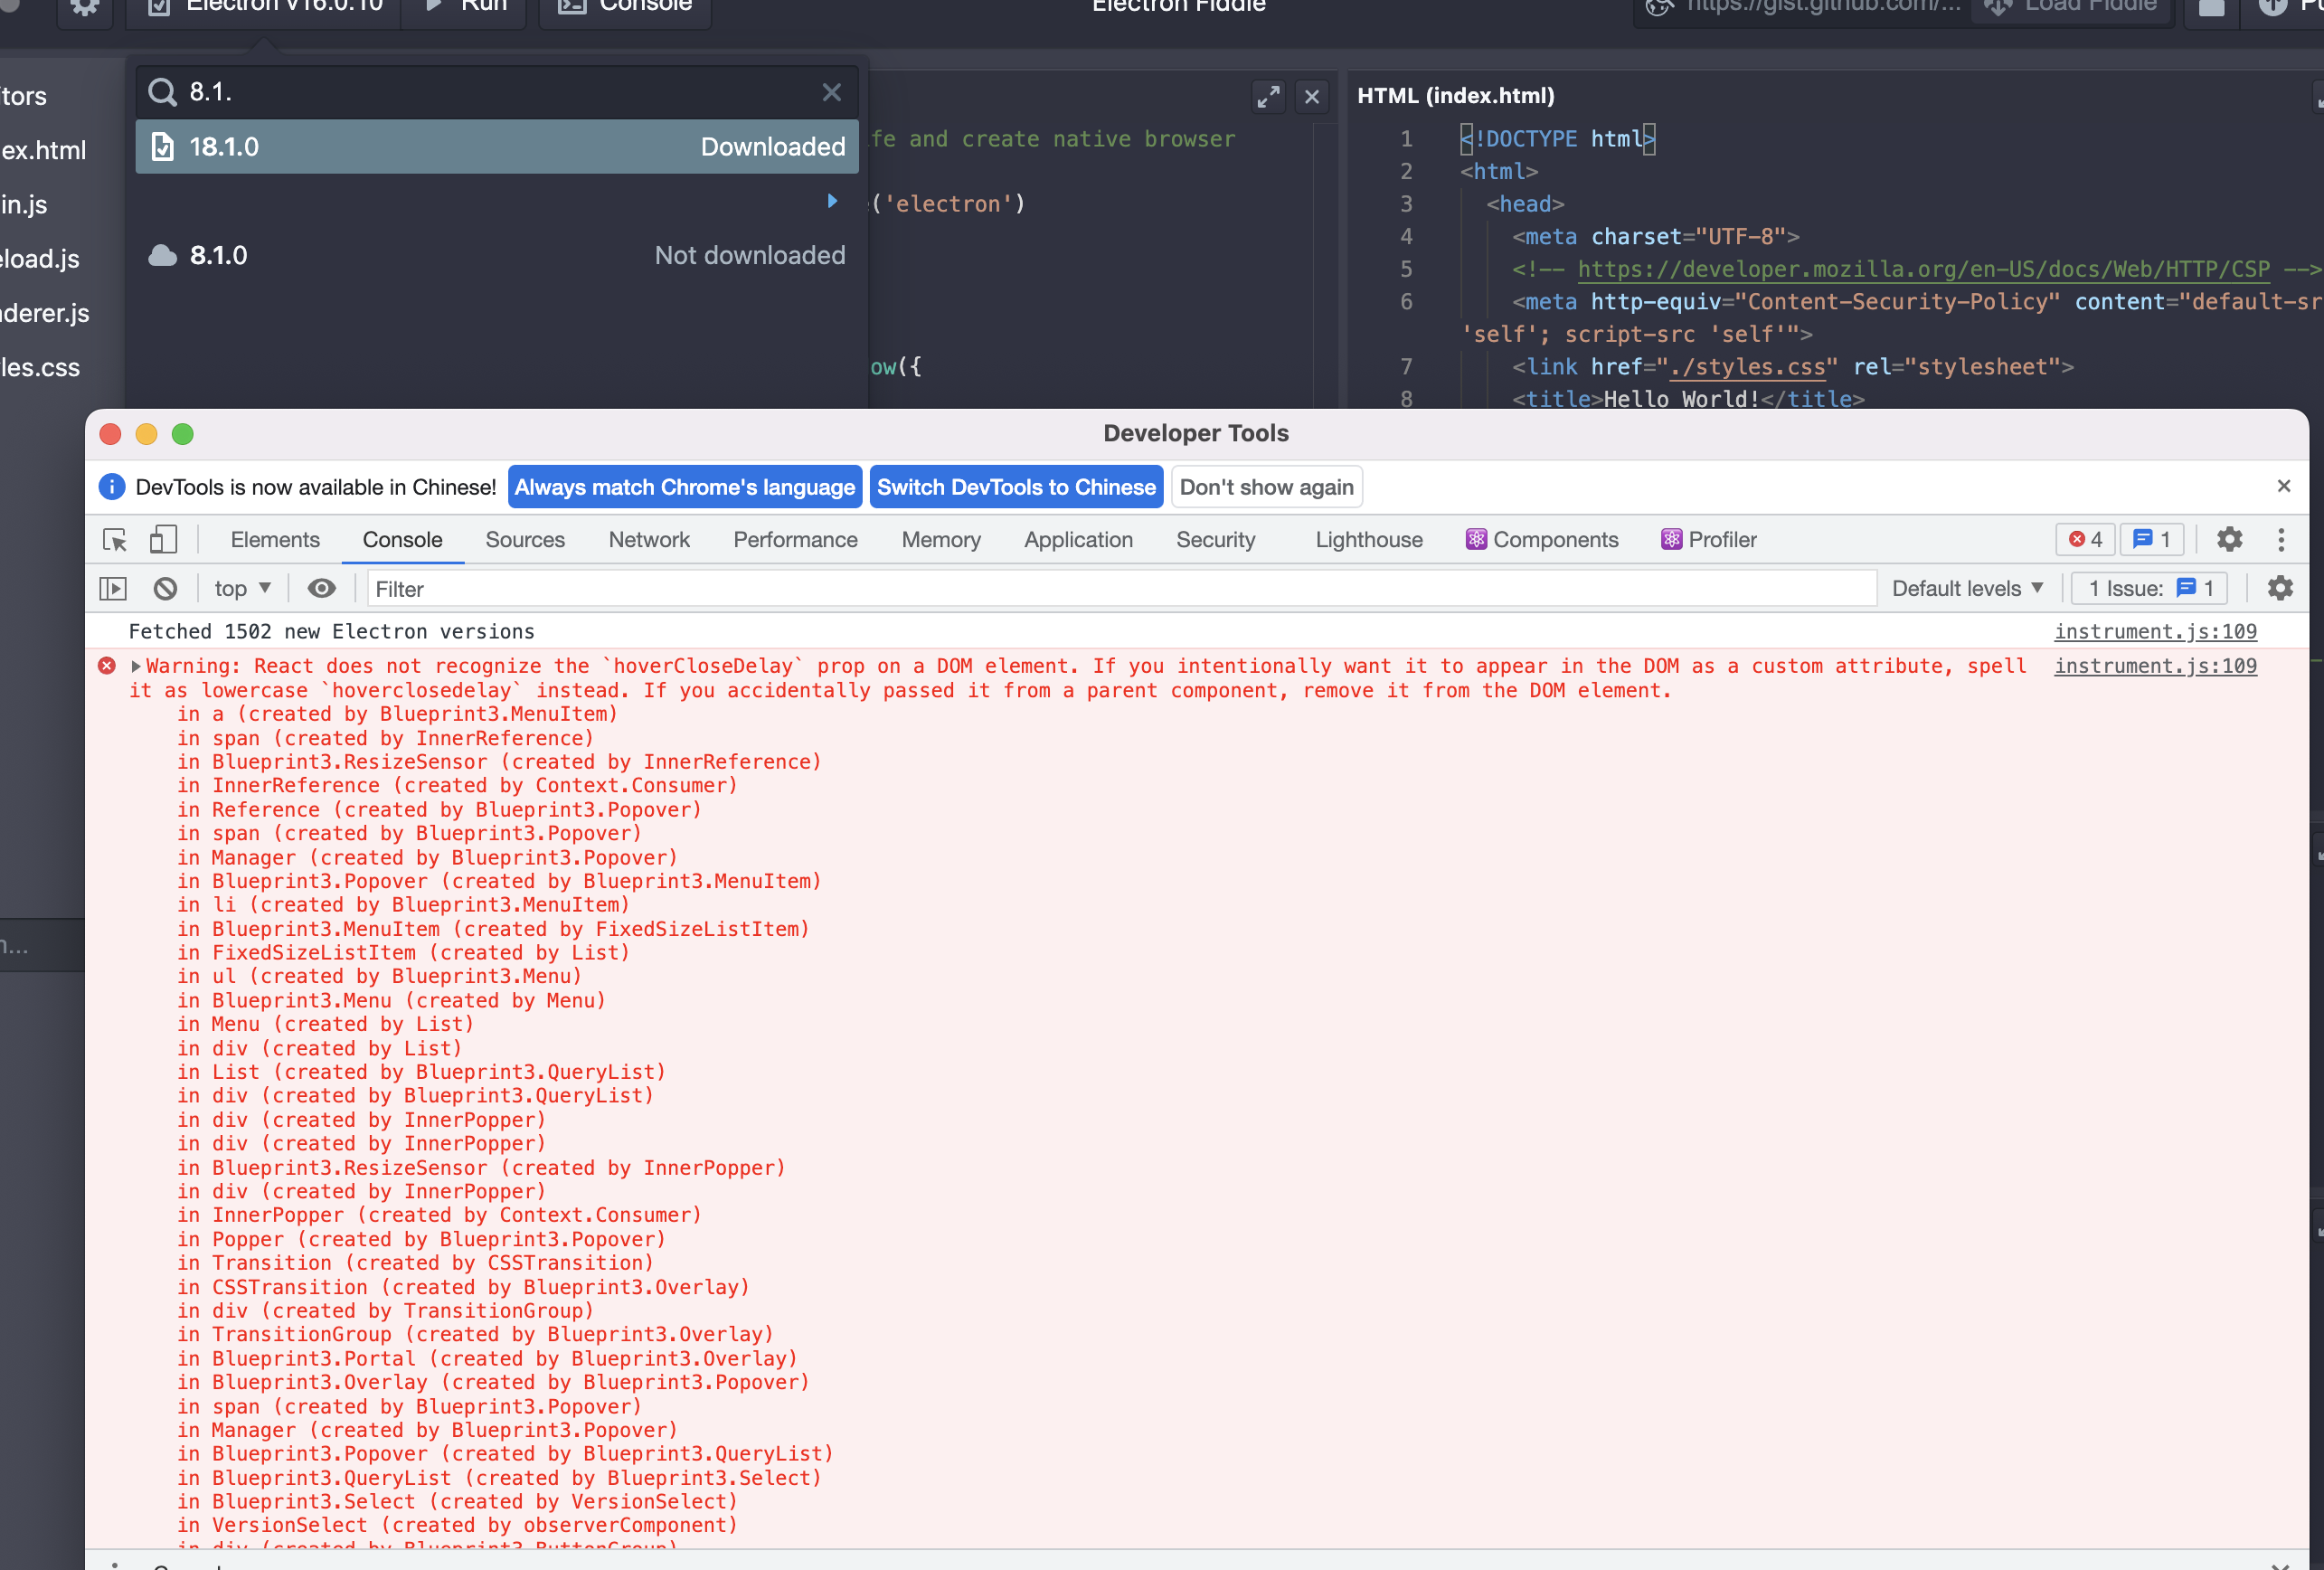
Task: Create a live expression with the eye icon
Action: tap(321, 588)
